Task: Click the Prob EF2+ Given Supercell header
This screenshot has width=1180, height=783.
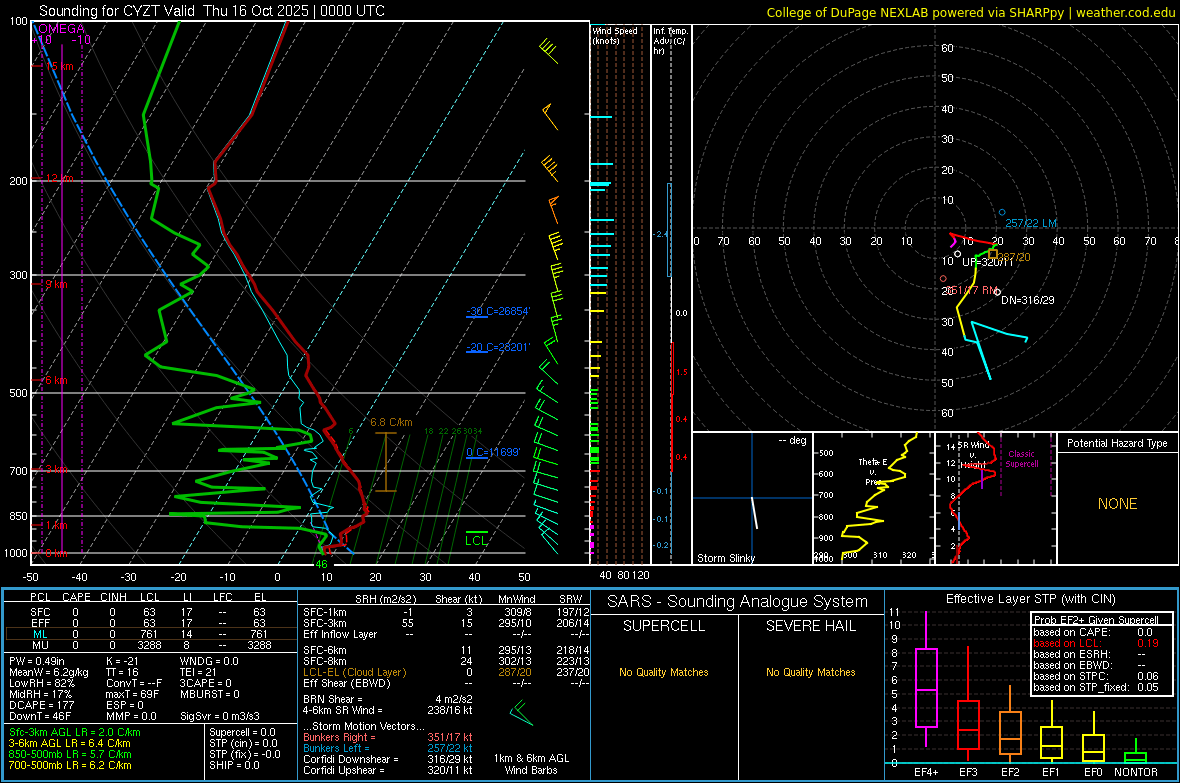Action: [x=1096, y=620]
